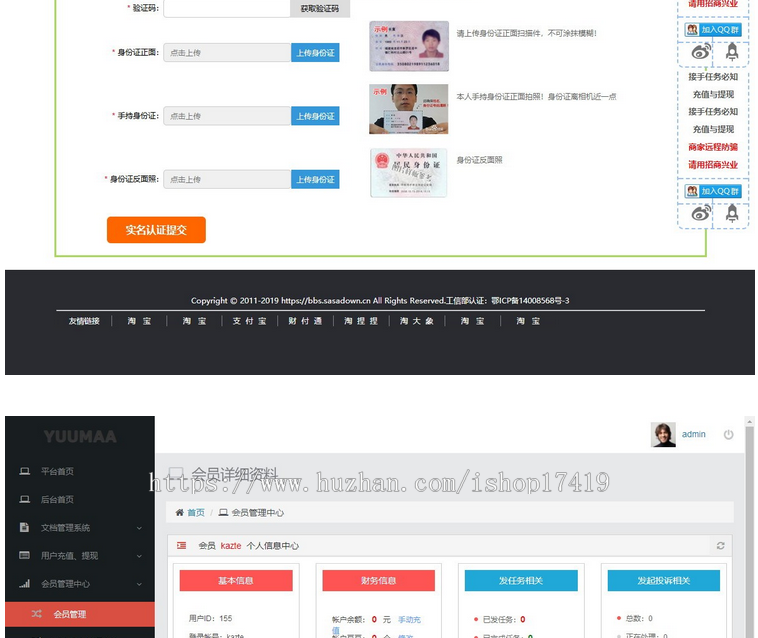Screen dimensions: 758x638
Task: Click the upper Weibo icon in sidebar
Action: click(x=700, y=51)
